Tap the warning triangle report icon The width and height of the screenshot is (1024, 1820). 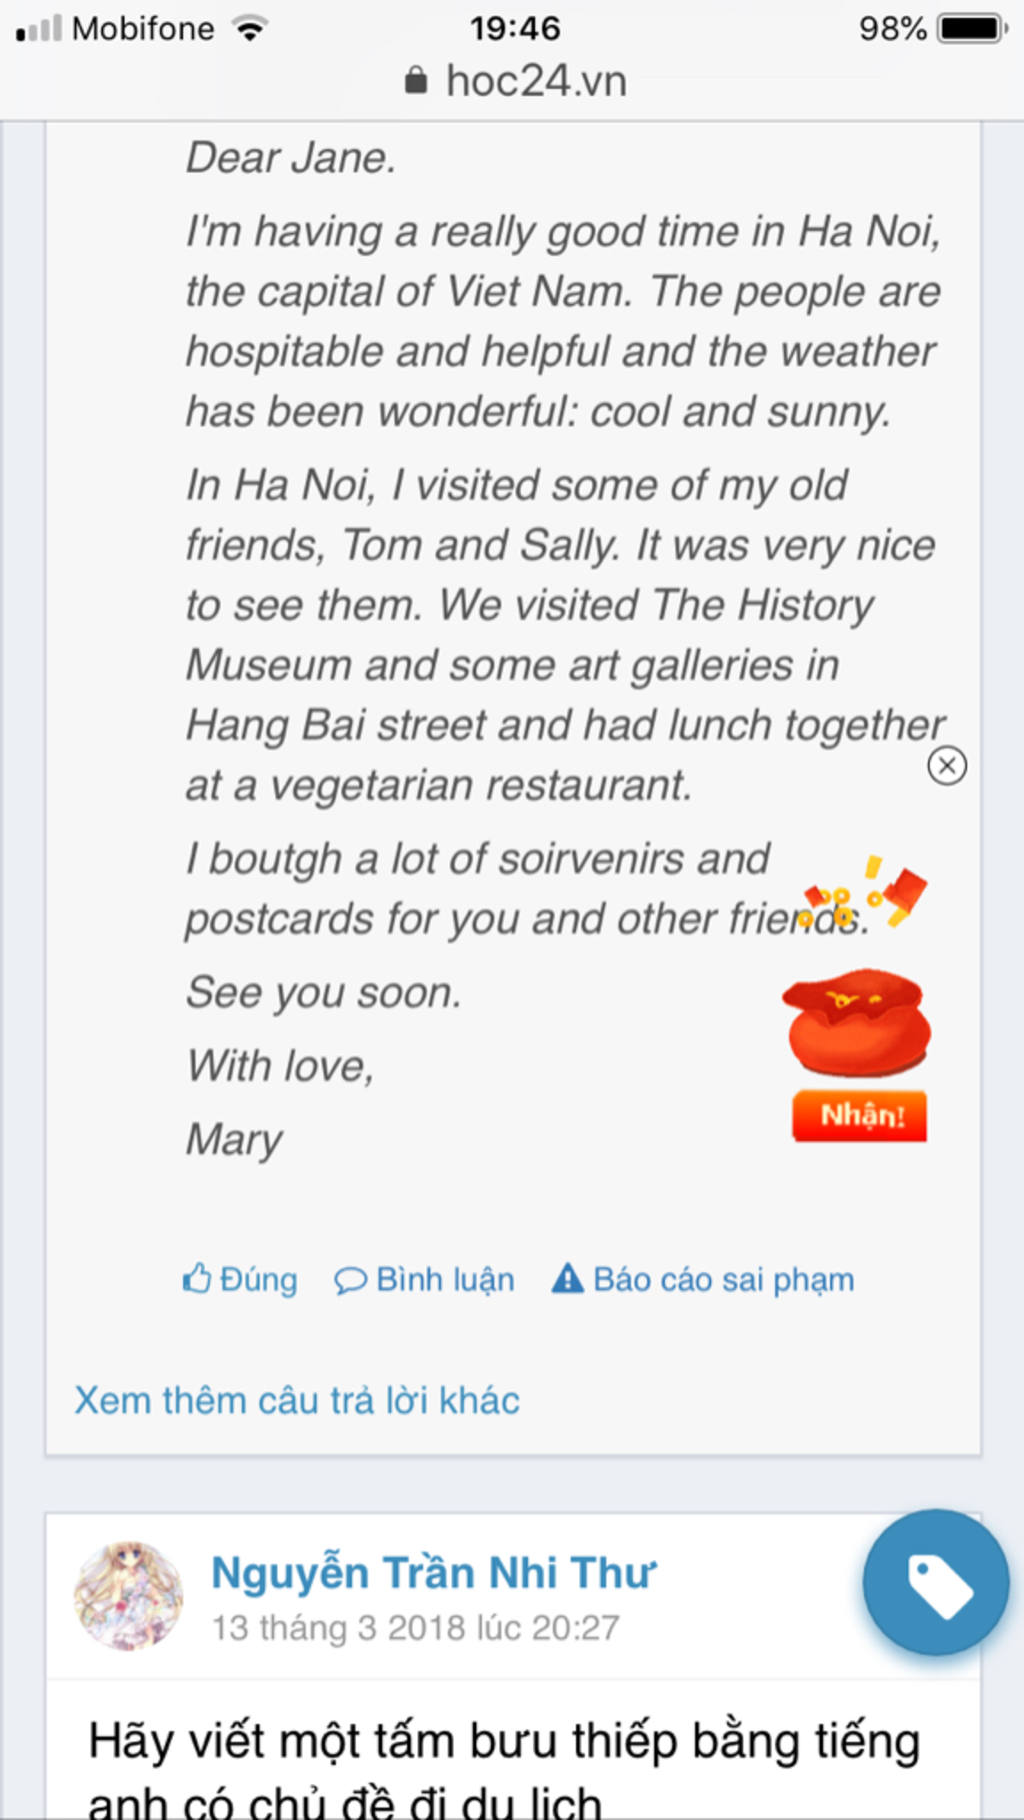567,1279
